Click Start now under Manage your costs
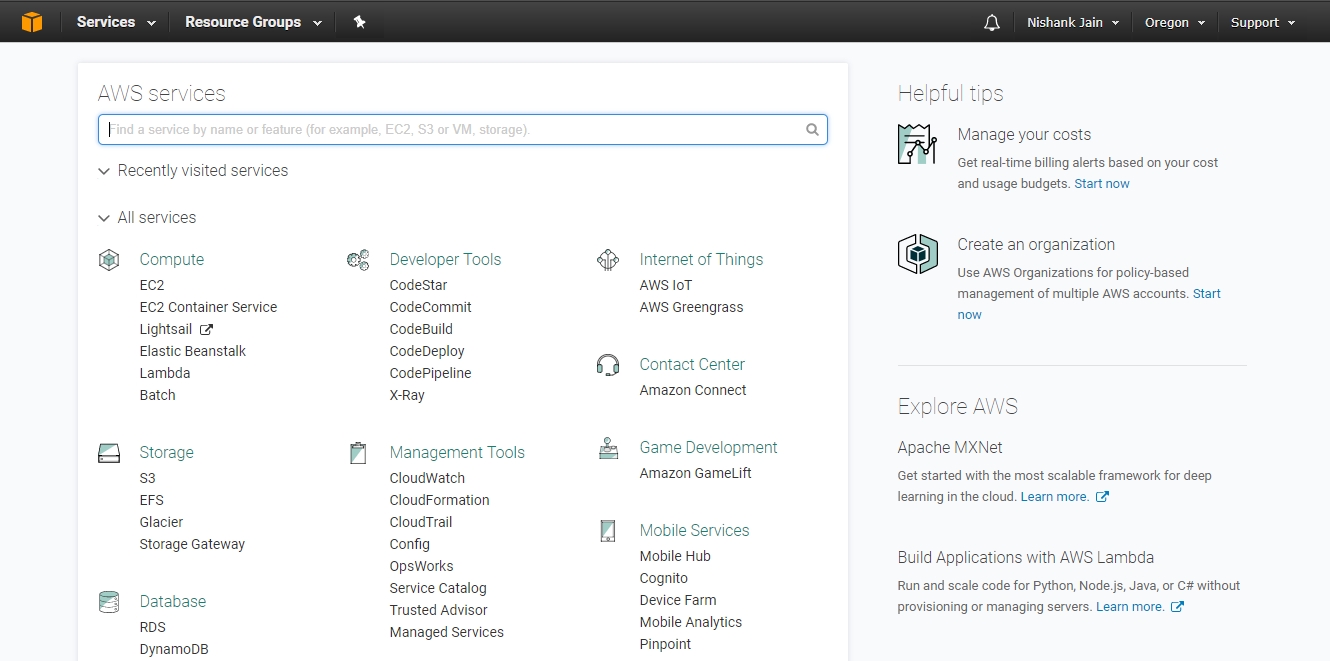The width and height of the screenshot is (1330, 661). pos(1102,184)
